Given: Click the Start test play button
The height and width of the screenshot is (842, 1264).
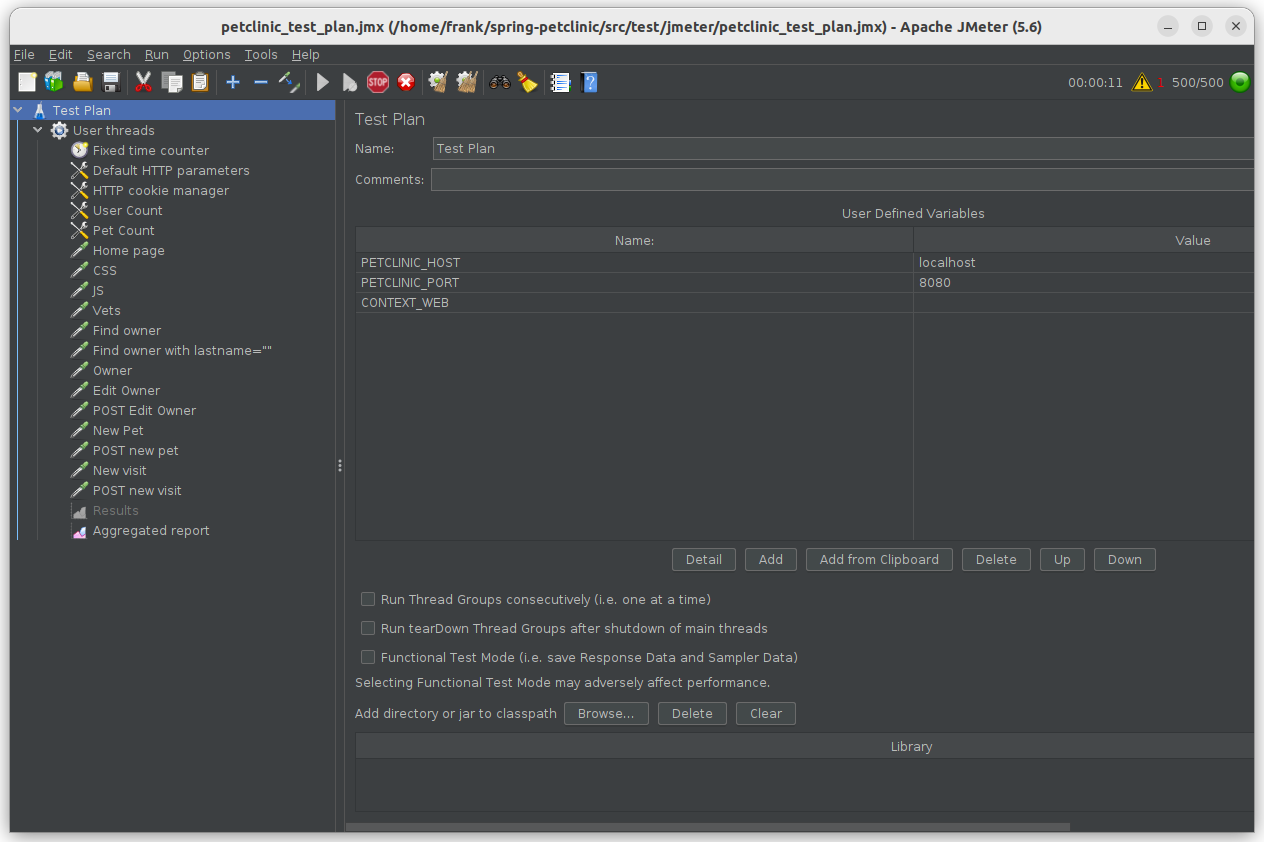Looking at the screenshot, I should pos(322,82).
